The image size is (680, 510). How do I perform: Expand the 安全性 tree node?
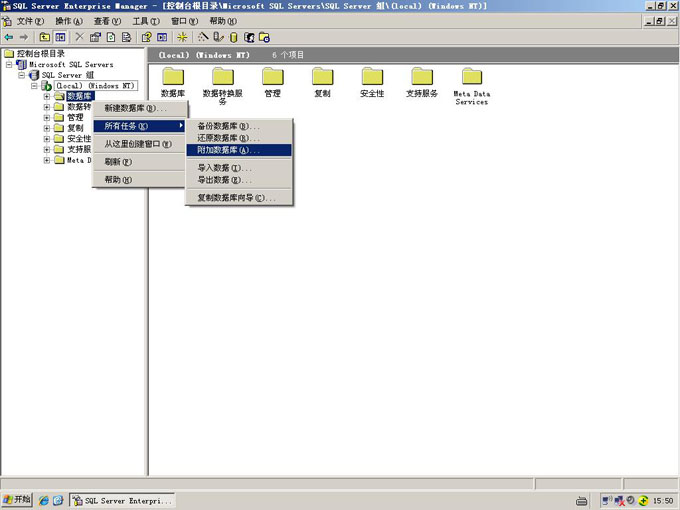47,139
